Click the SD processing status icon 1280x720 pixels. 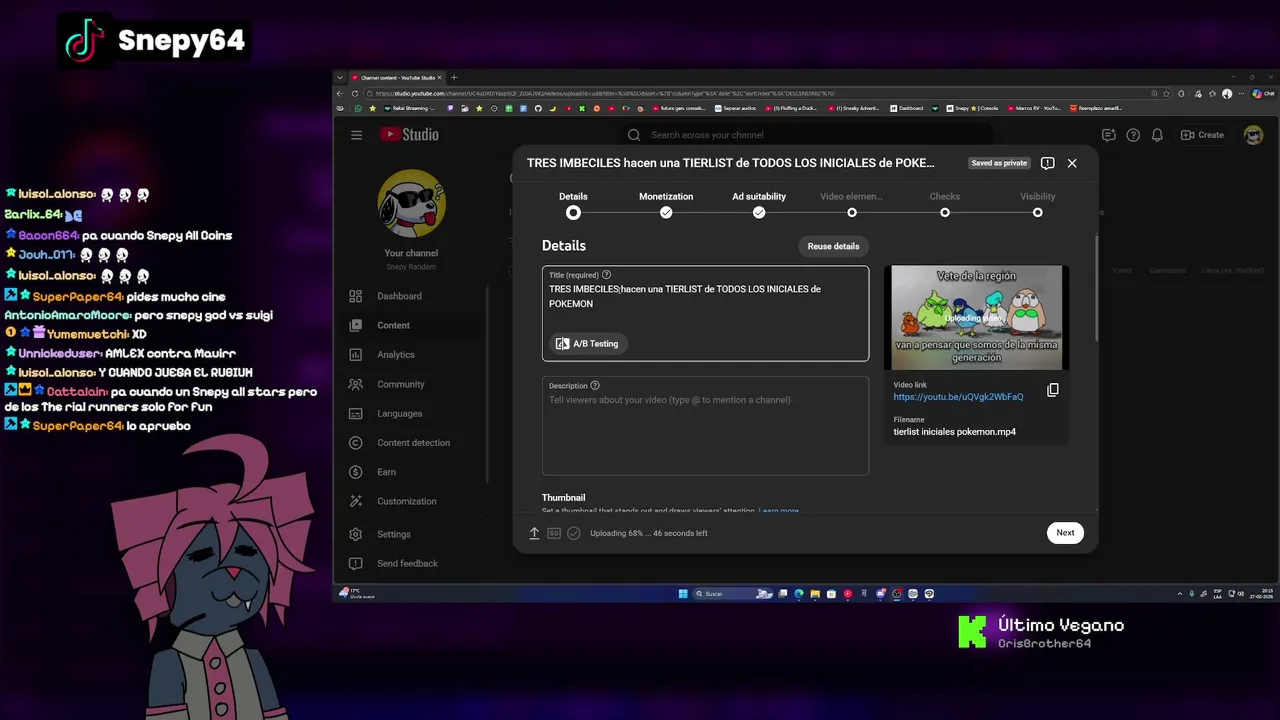point(554,533)
